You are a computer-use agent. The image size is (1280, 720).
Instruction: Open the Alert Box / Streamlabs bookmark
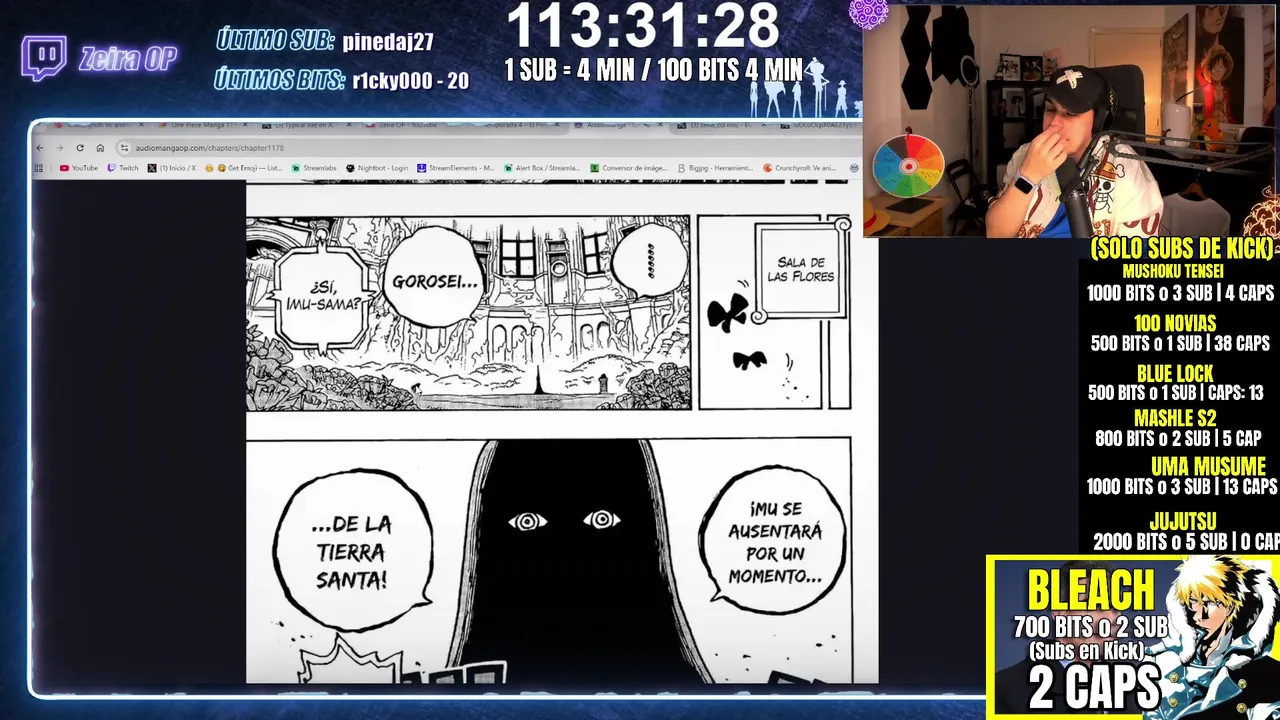tap(541, 168)
